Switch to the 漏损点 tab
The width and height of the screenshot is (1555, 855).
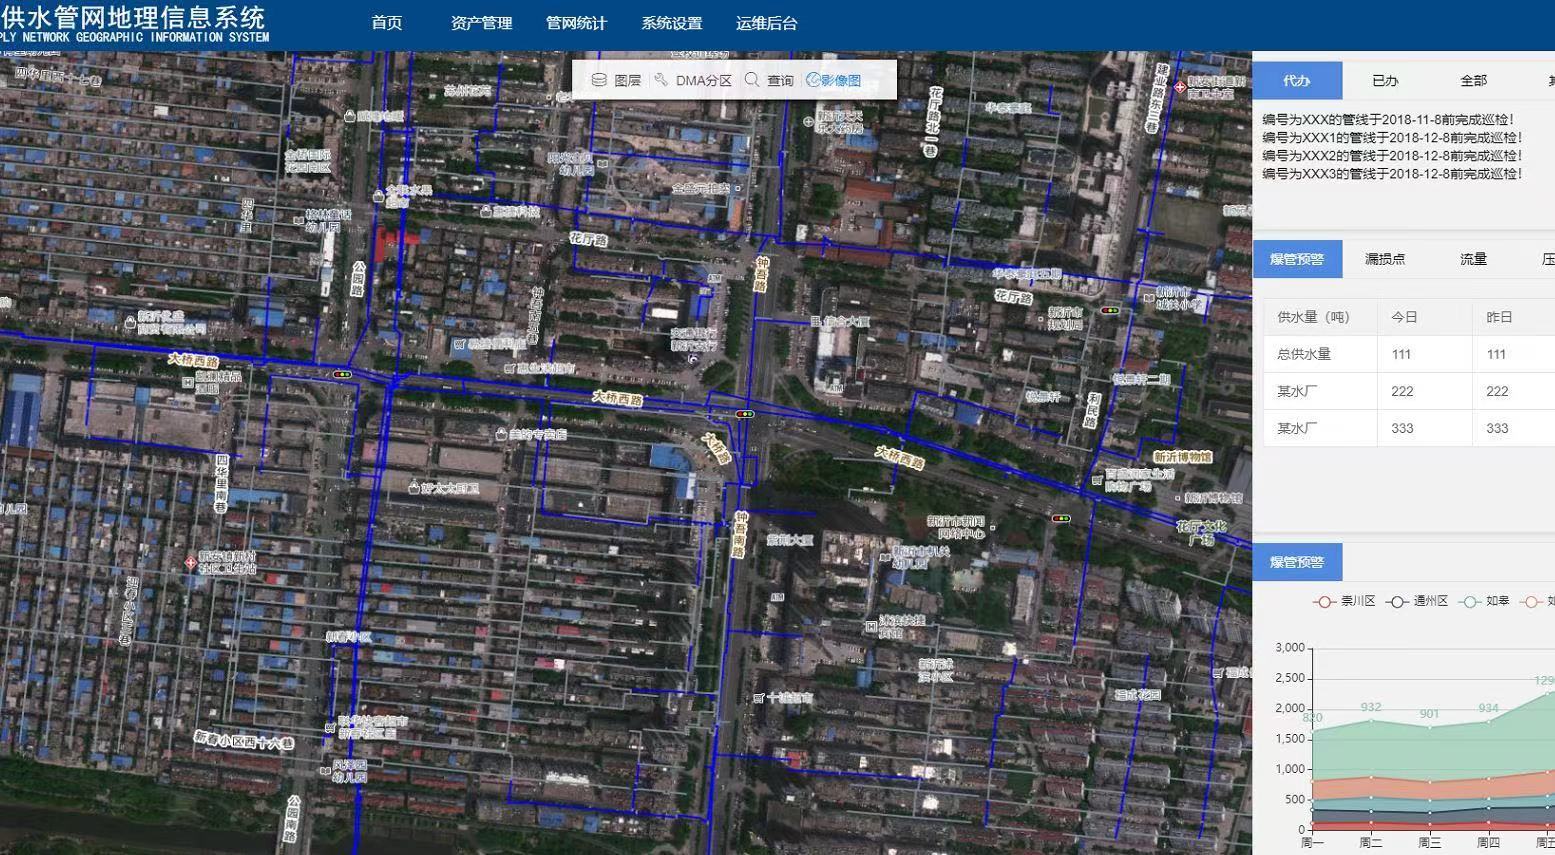1385,259
